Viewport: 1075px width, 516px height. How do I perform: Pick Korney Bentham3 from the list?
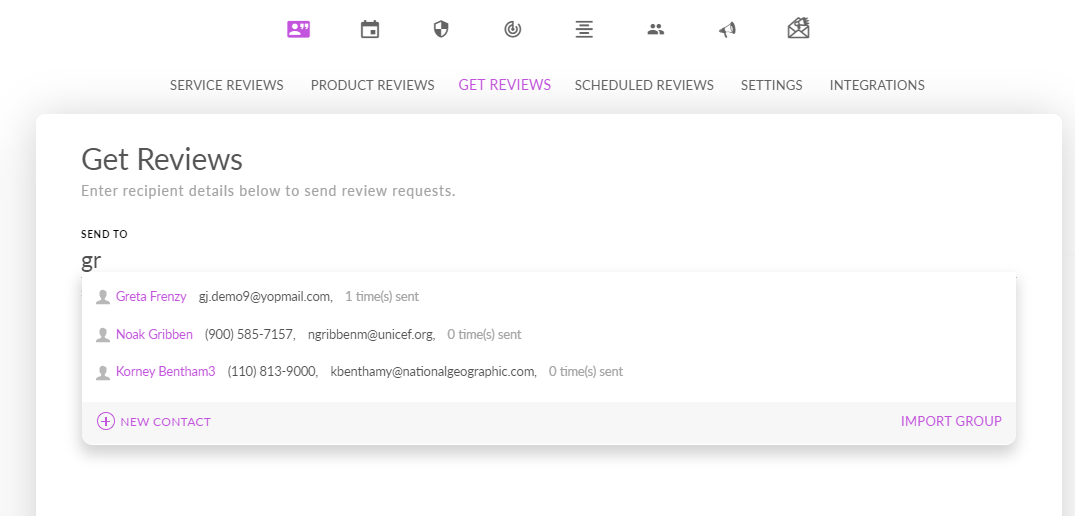(x=548, y=371)
